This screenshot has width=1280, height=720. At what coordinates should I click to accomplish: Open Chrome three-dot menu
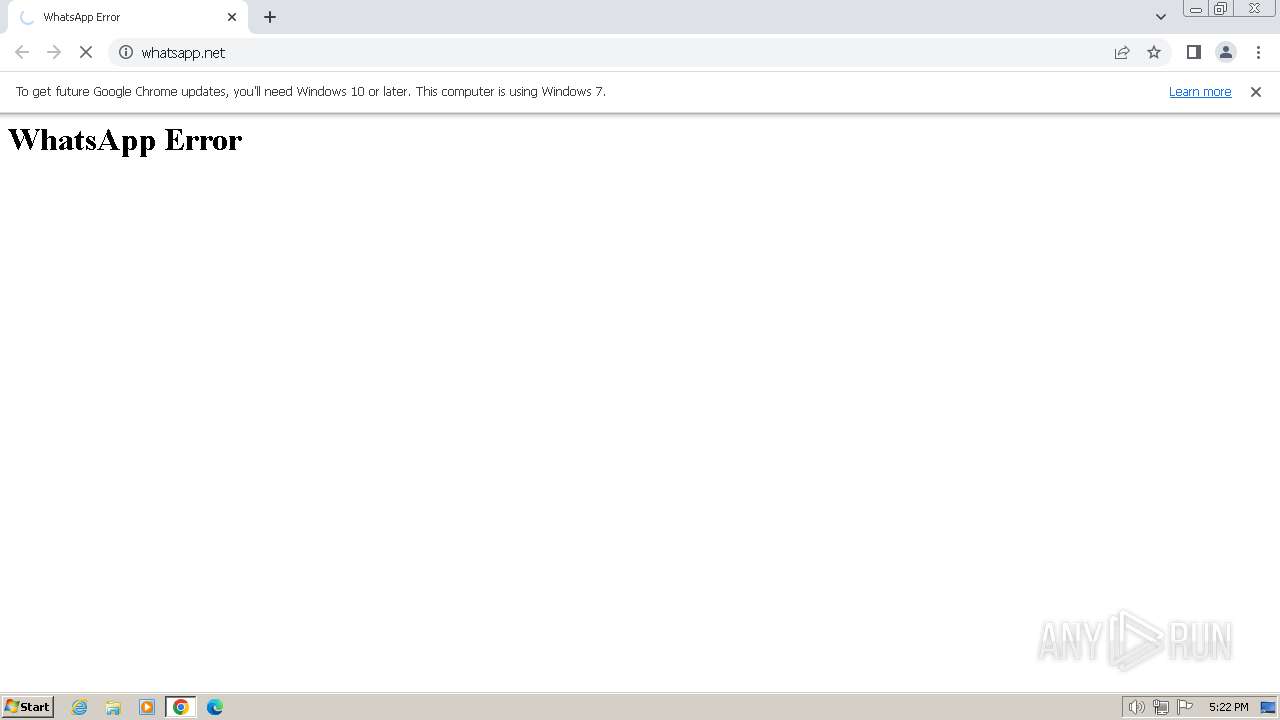[1258, 52]
